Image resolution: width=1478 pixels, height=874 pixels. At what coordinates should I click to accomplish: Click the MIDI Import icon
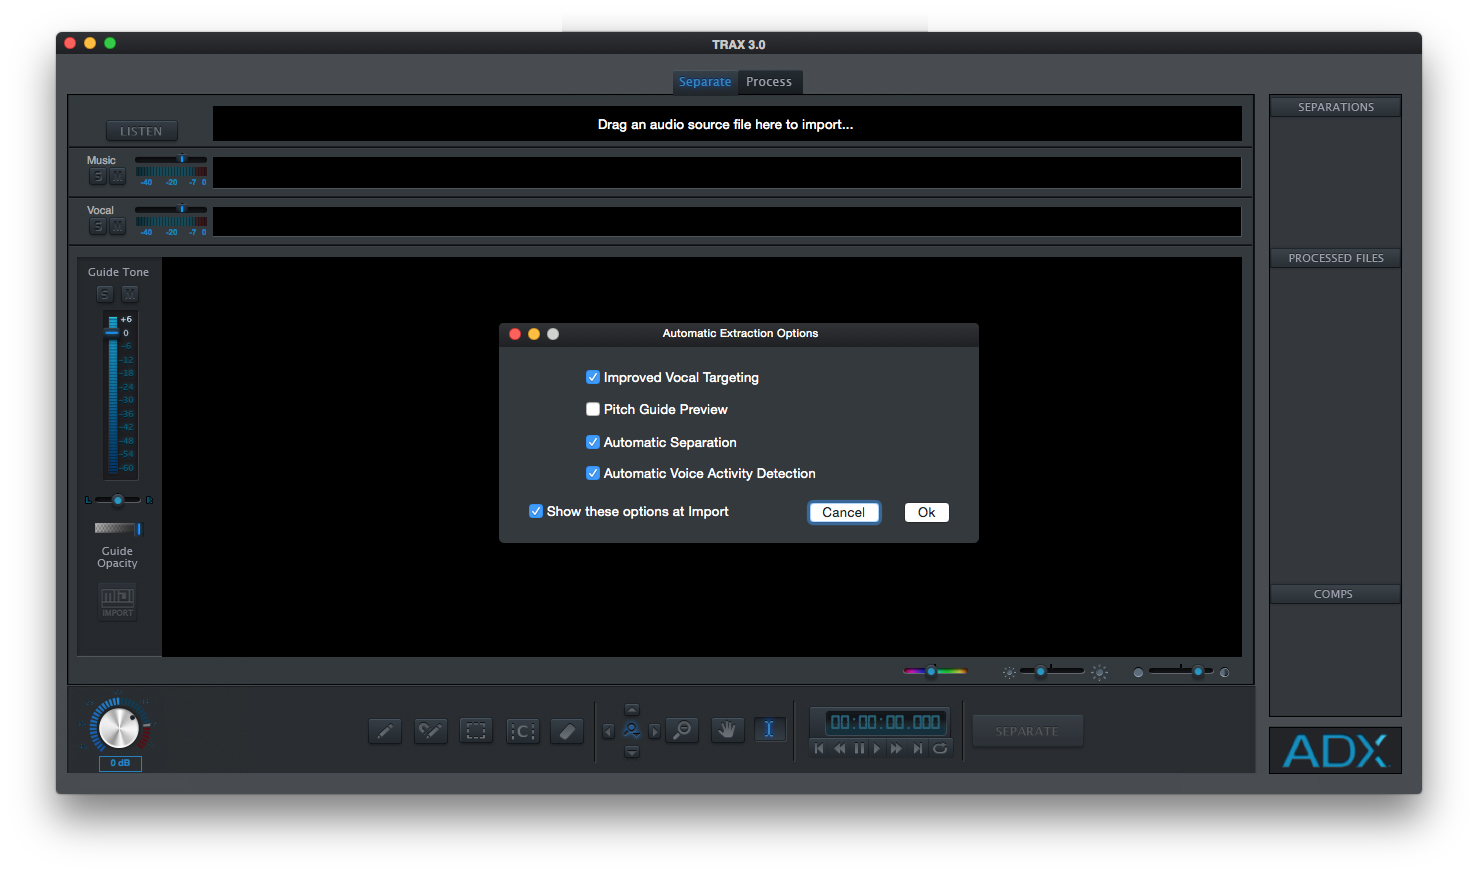[x=117, y=601]
